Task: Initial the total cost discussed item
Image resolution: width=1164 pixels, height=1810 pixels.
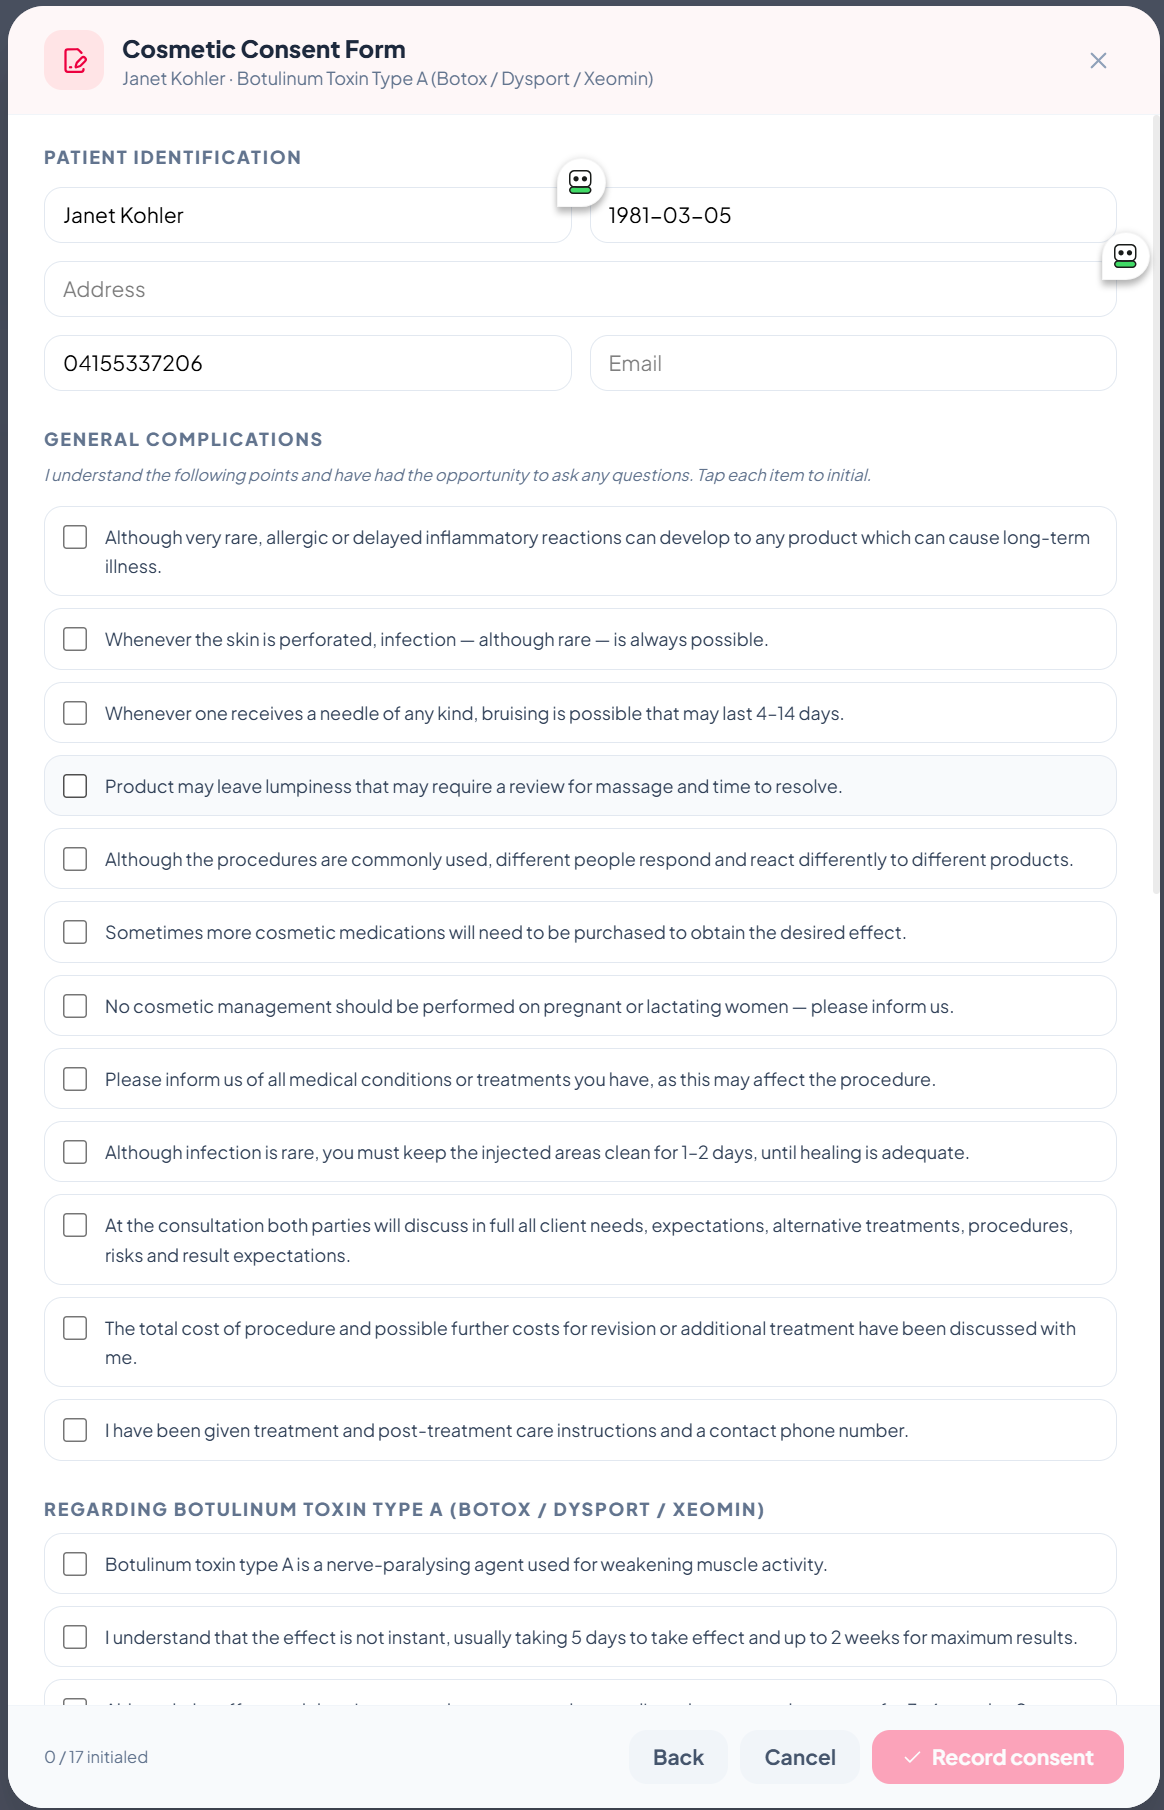Action: tap(75, 1328)
